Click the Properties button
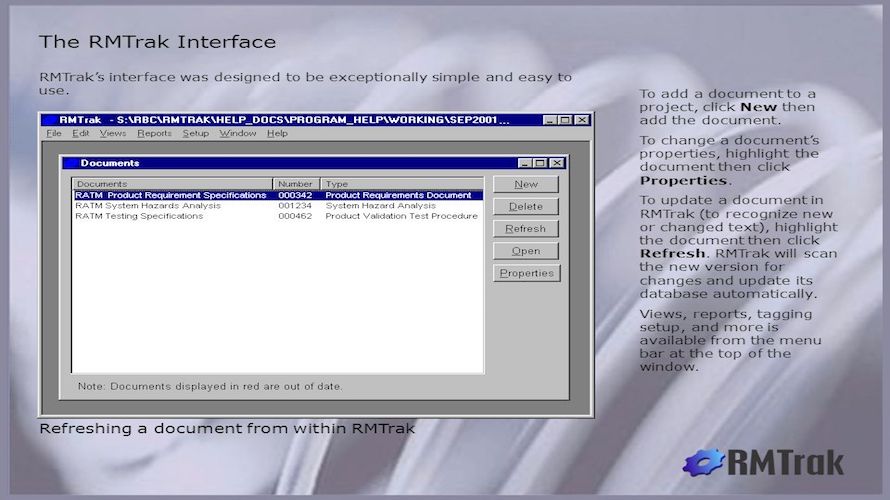This screenshot has height=500, width=890. [x=527, y=273]
